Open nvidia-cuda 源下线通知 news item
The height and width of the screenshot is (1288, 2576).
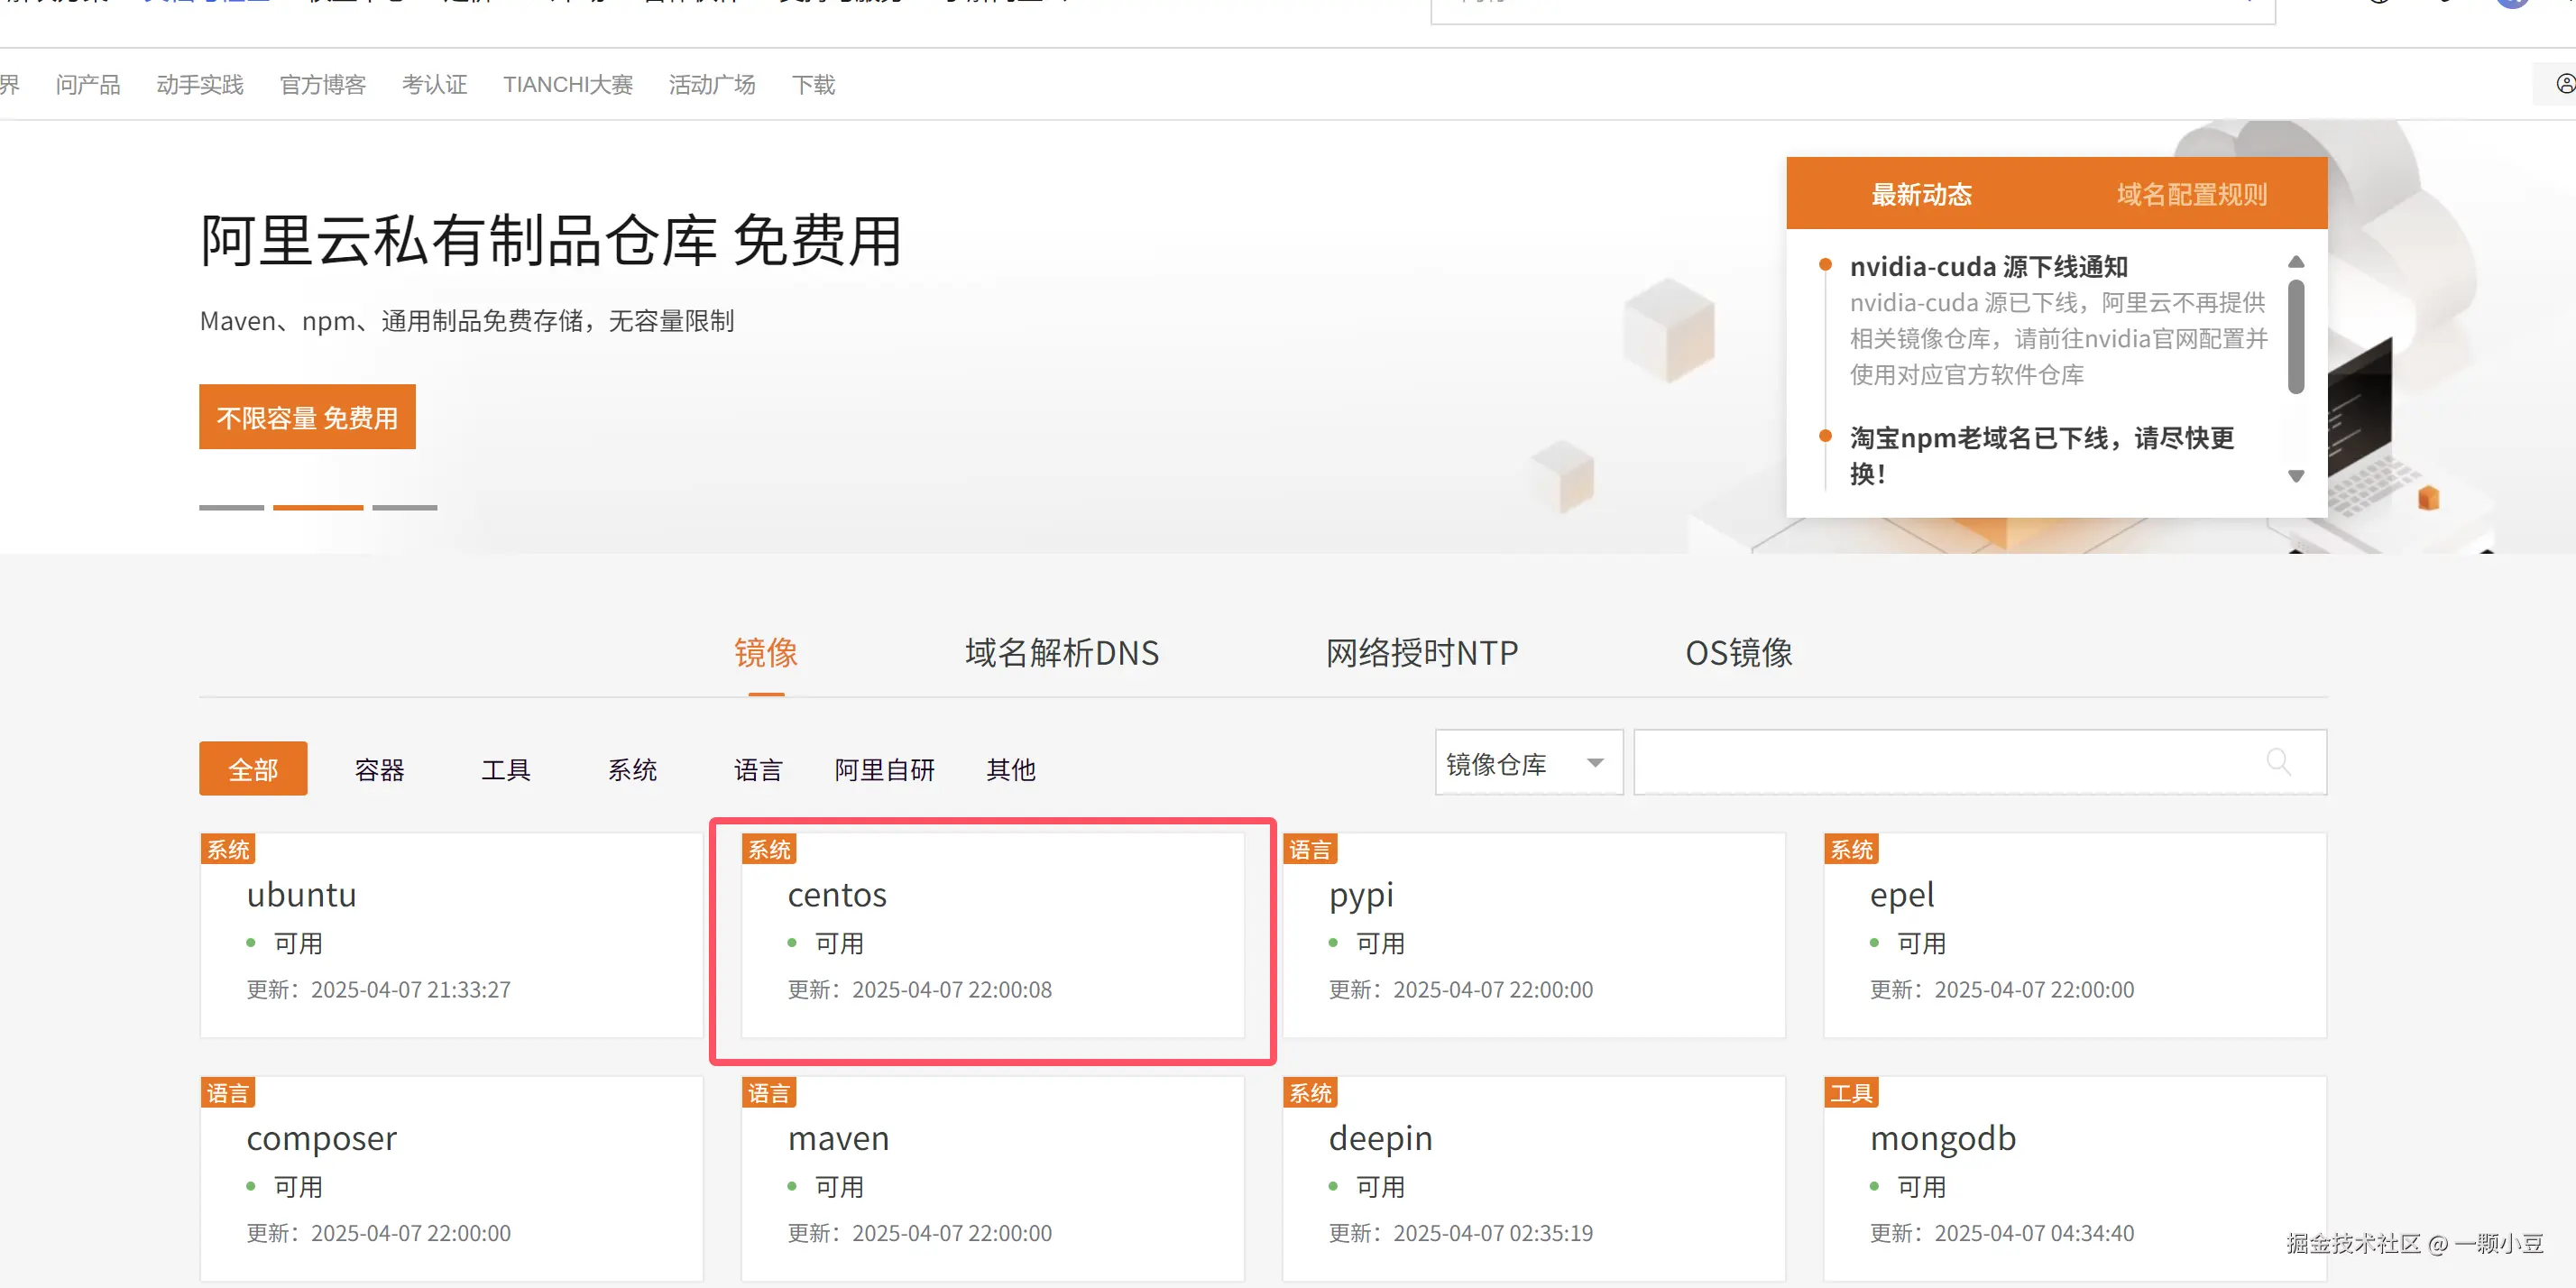click(x=1988, y=266)
